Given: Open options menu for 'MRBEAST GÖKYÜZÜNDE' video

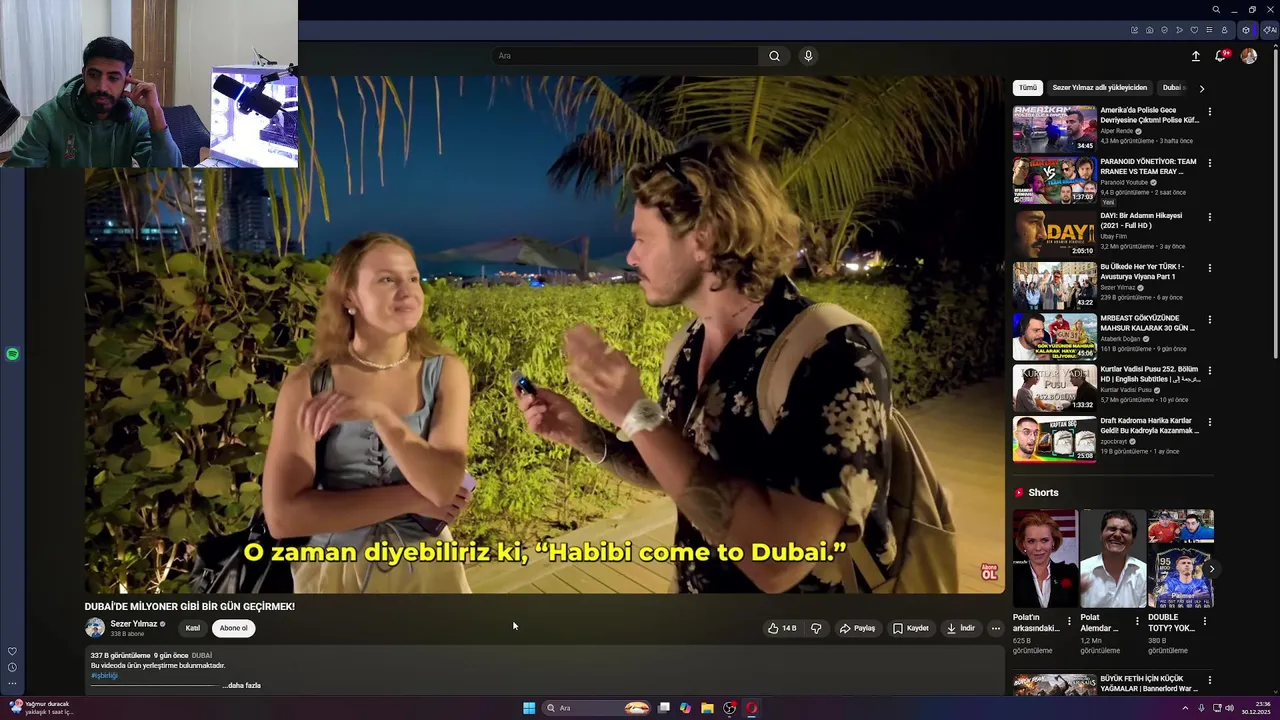Looking at the screenshot, I should pos(1209,320).
